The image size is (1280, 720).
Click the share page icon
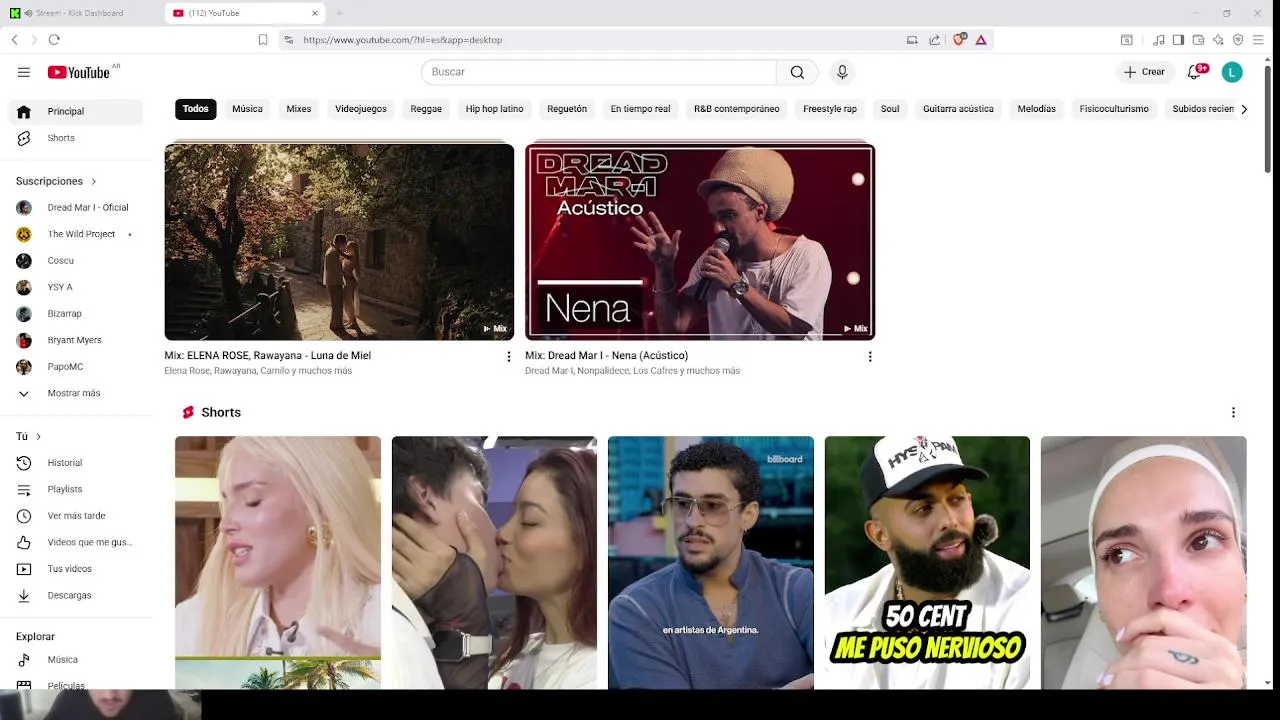pyautogui.click(x=934, y=40)
